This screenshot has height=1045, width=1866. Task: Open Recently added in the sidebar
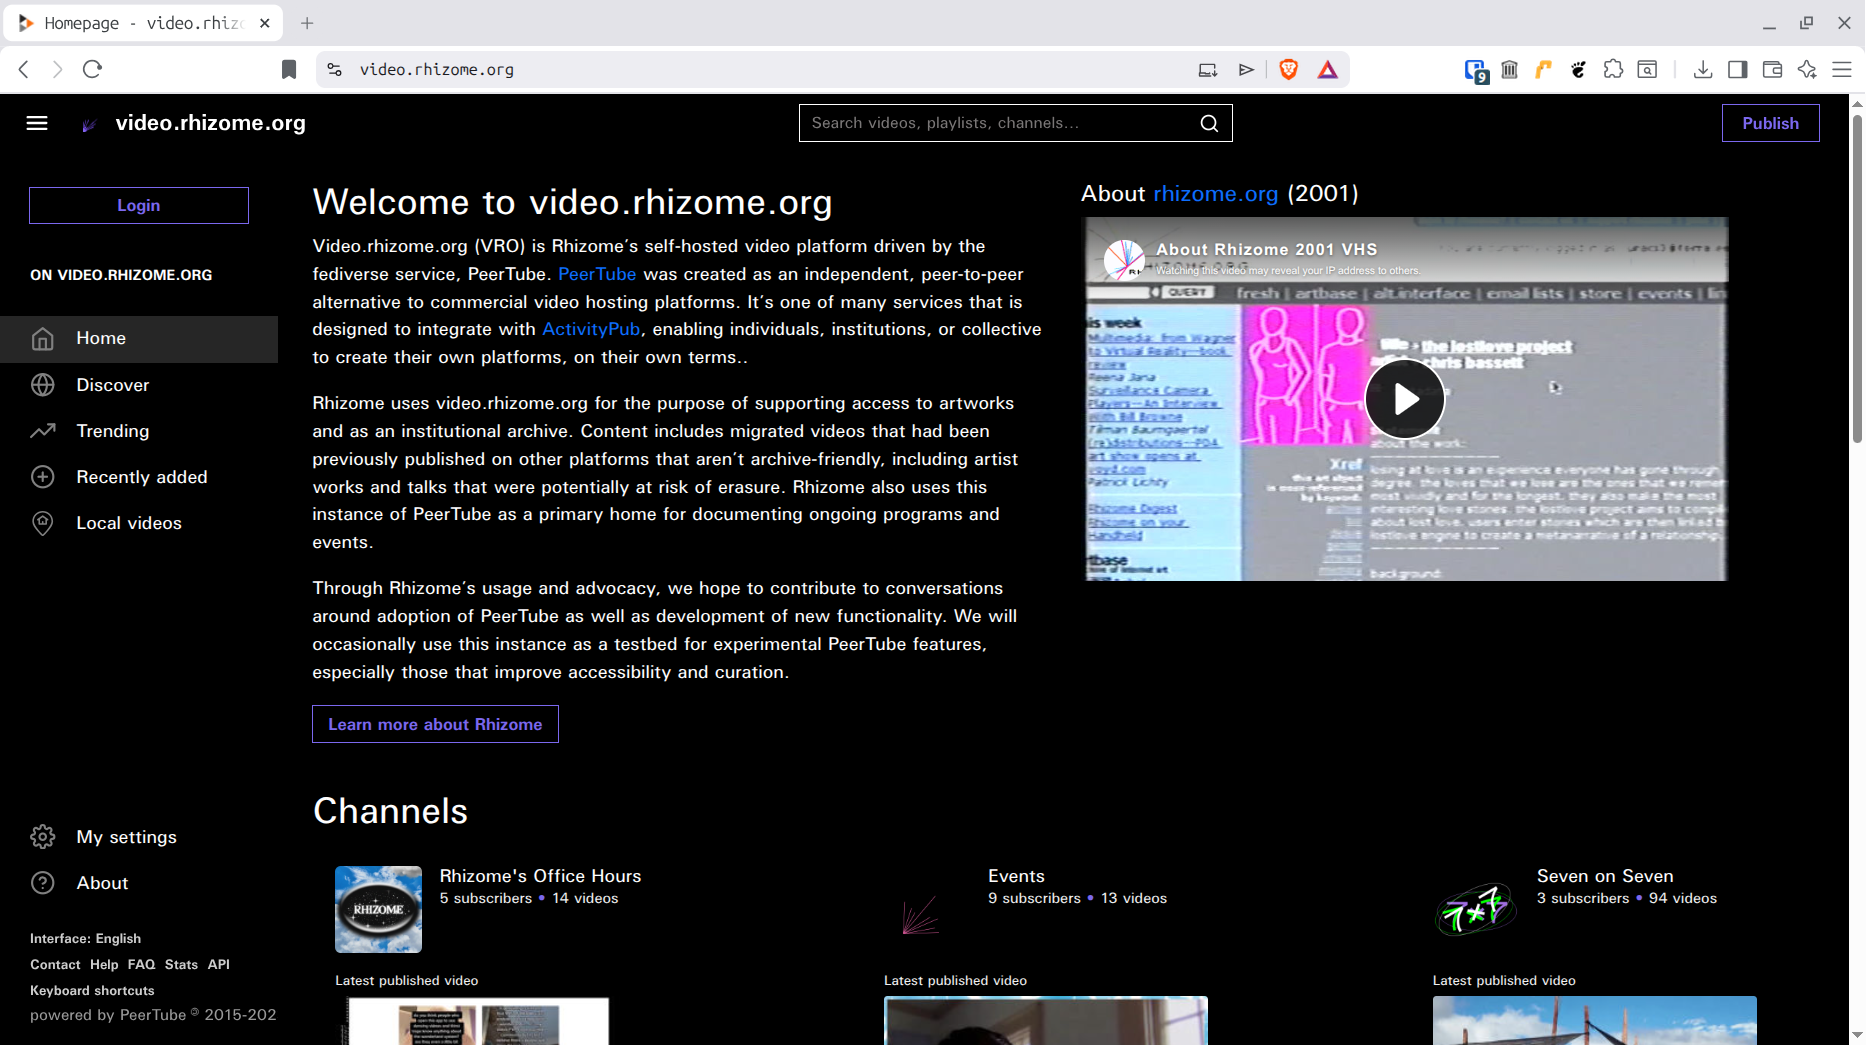139,477
